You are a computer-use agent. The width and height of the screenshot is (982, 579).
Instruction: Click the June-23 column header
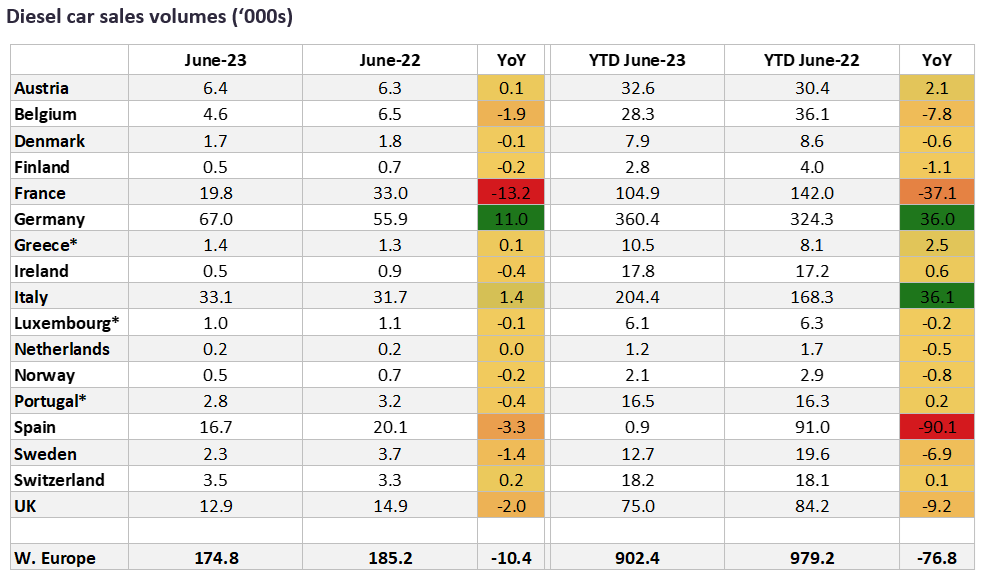pyautogui.click(x=215, y=60)
